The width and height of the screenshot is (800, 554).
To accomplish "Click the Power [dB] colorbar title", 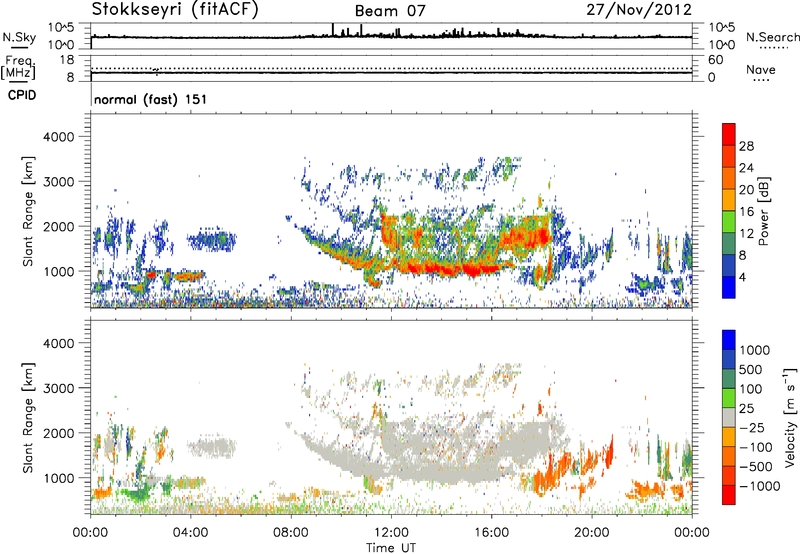I will pyautogui.click(x=763, y=211).
